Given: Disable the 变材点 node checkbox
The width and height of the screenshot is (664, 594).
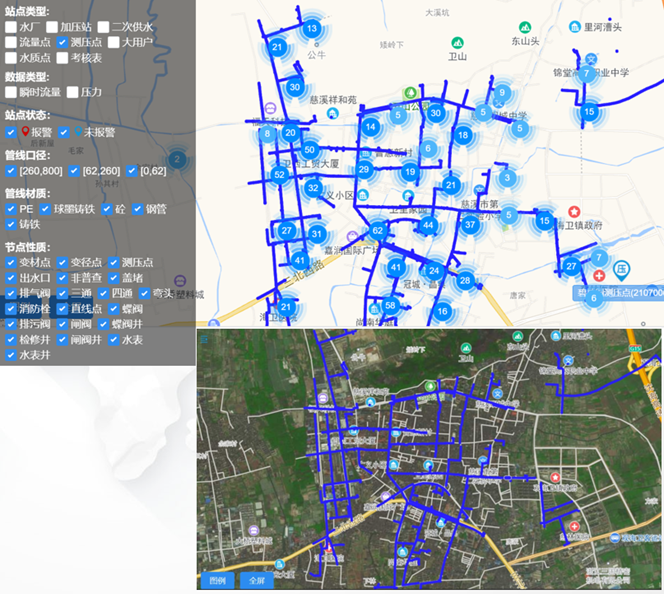Looking at the screenshot, I should click(x=11, y=262).
